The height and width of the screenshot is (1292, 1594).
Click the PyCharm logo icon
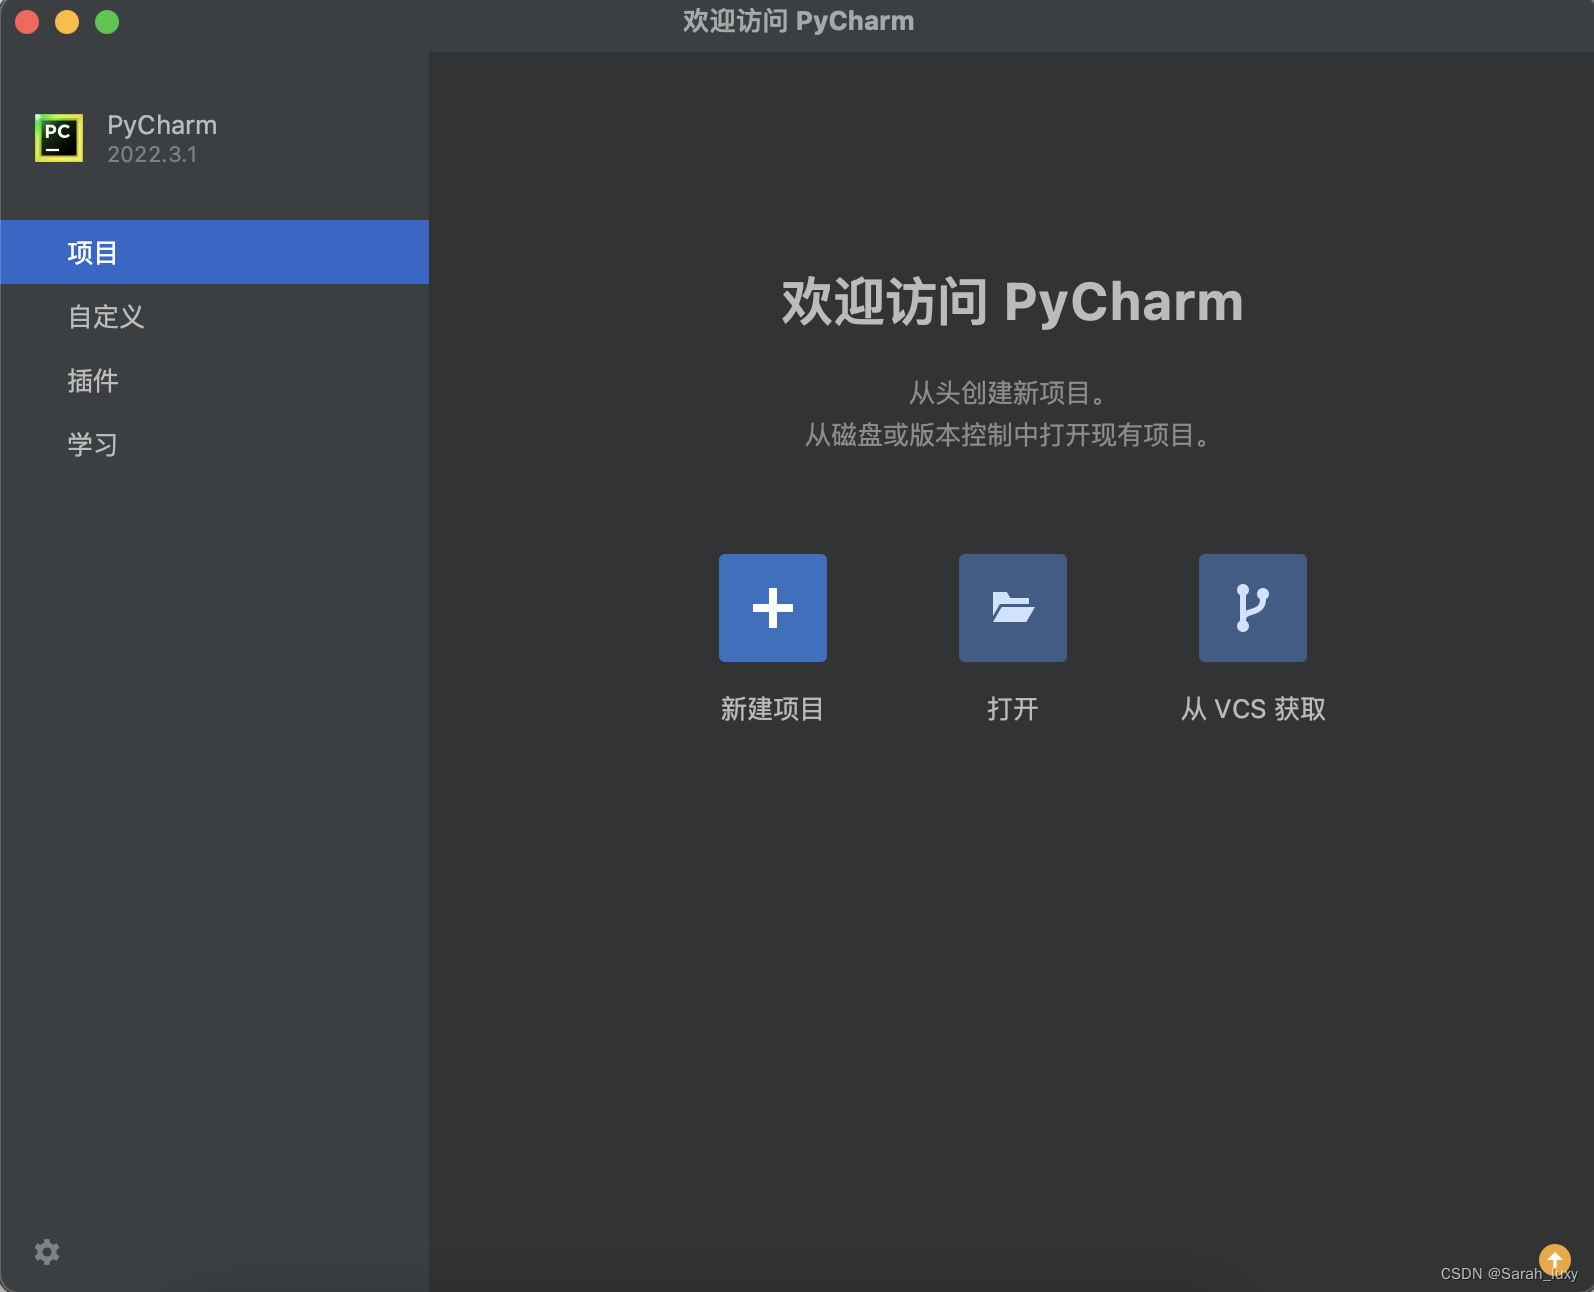(59, 138)
